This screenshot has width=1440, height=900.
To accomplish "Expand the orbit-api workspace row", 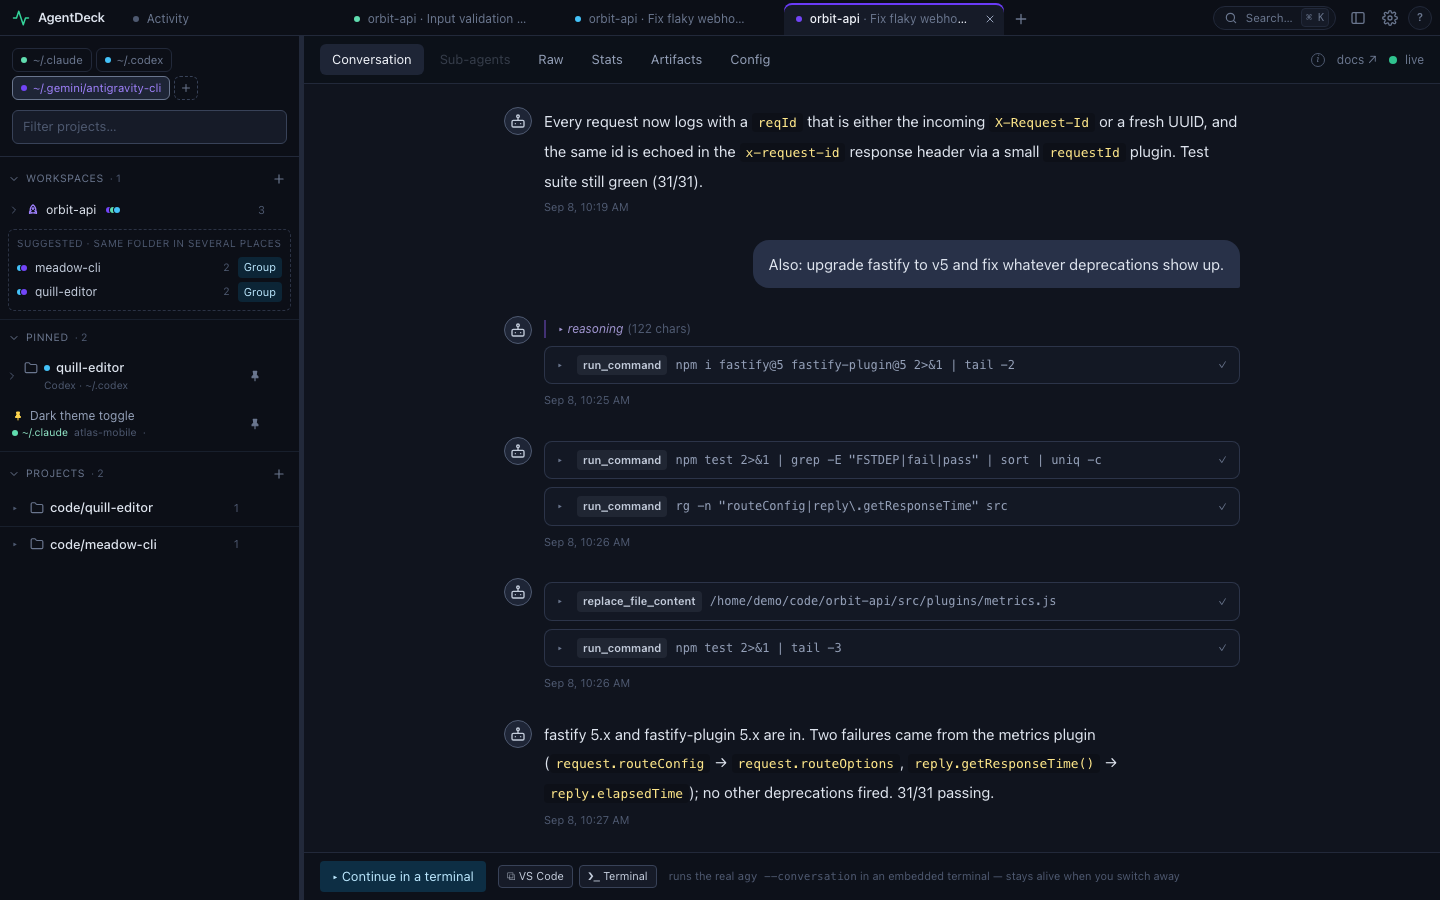I will click(14, 210).
